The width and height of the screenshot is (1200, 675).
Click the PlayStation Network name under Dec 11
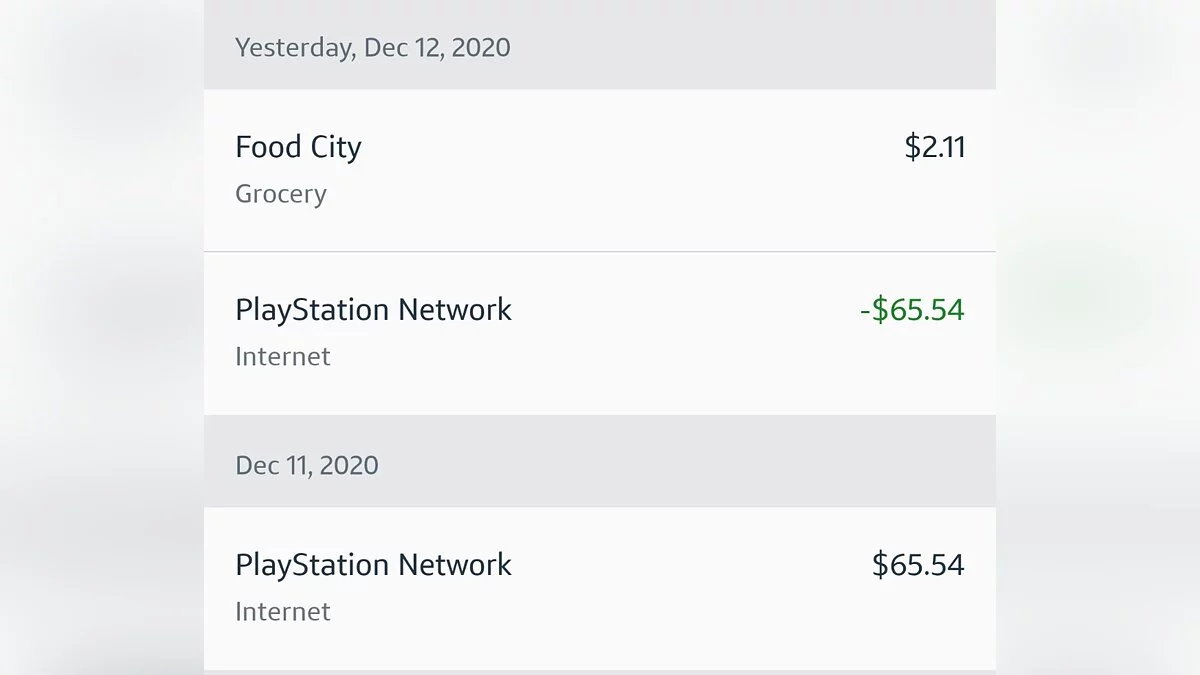tap(373, 565)
